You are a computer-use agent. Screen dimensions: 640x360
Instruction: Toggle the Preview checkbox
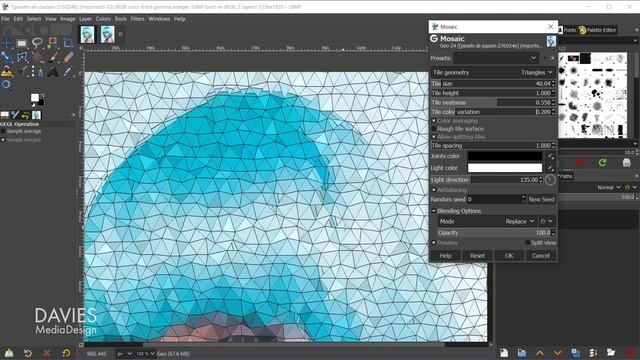coord(434,243)
